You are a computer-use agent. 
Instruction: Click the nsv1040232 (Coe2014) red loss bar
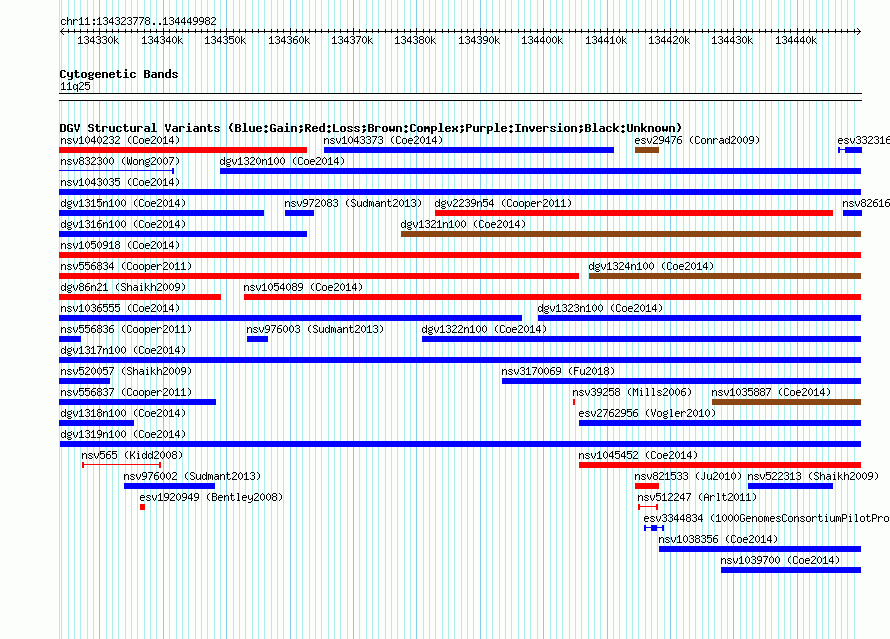pyautogui.click(x=183, y=150)
